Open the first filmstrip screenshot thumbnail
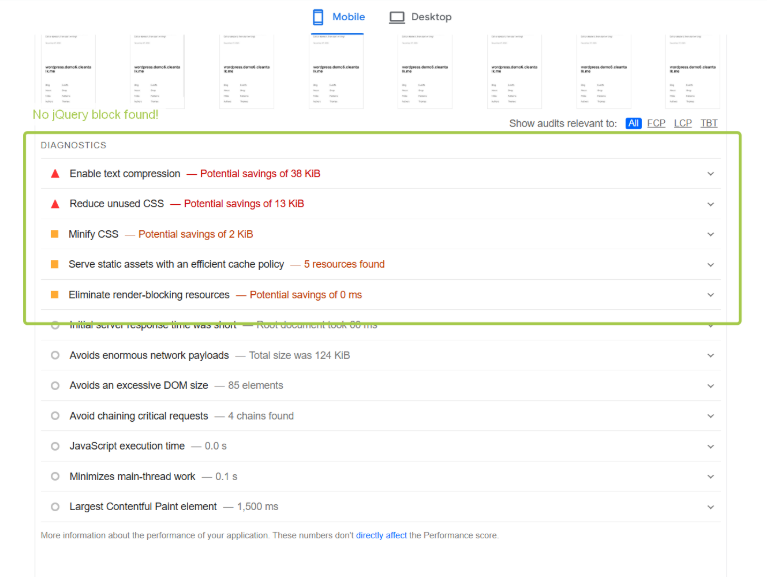Screen dimensions: 767x577 (69, 70)
